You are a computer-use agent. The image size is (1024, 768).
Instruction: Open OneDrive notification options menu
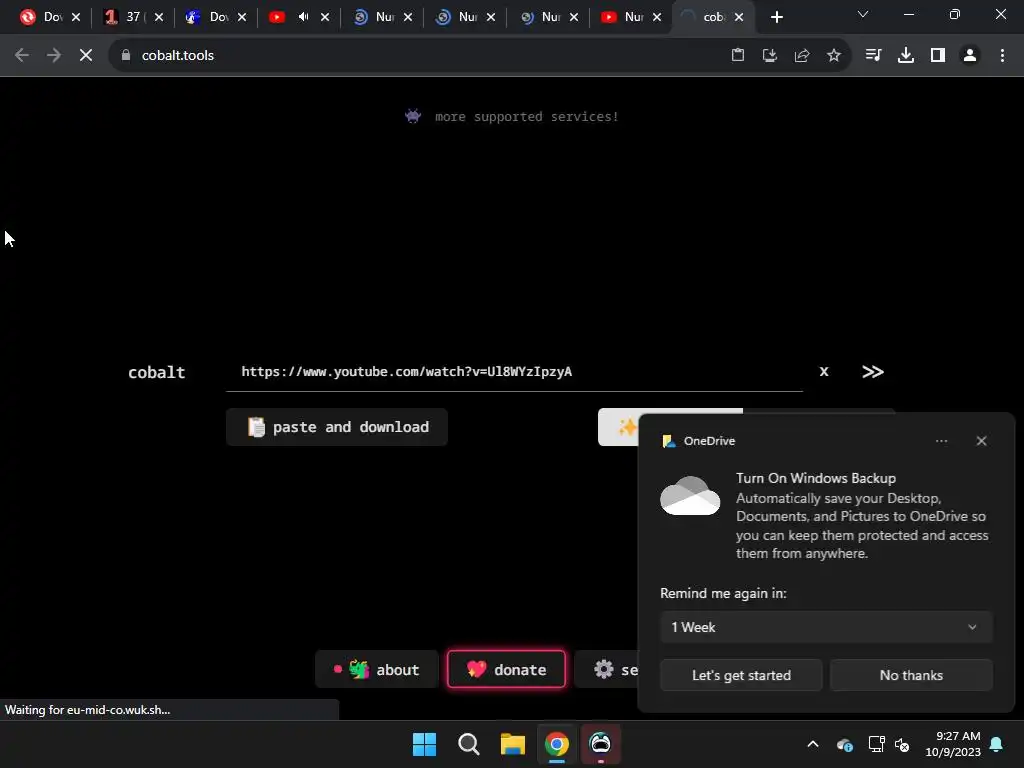941,441
